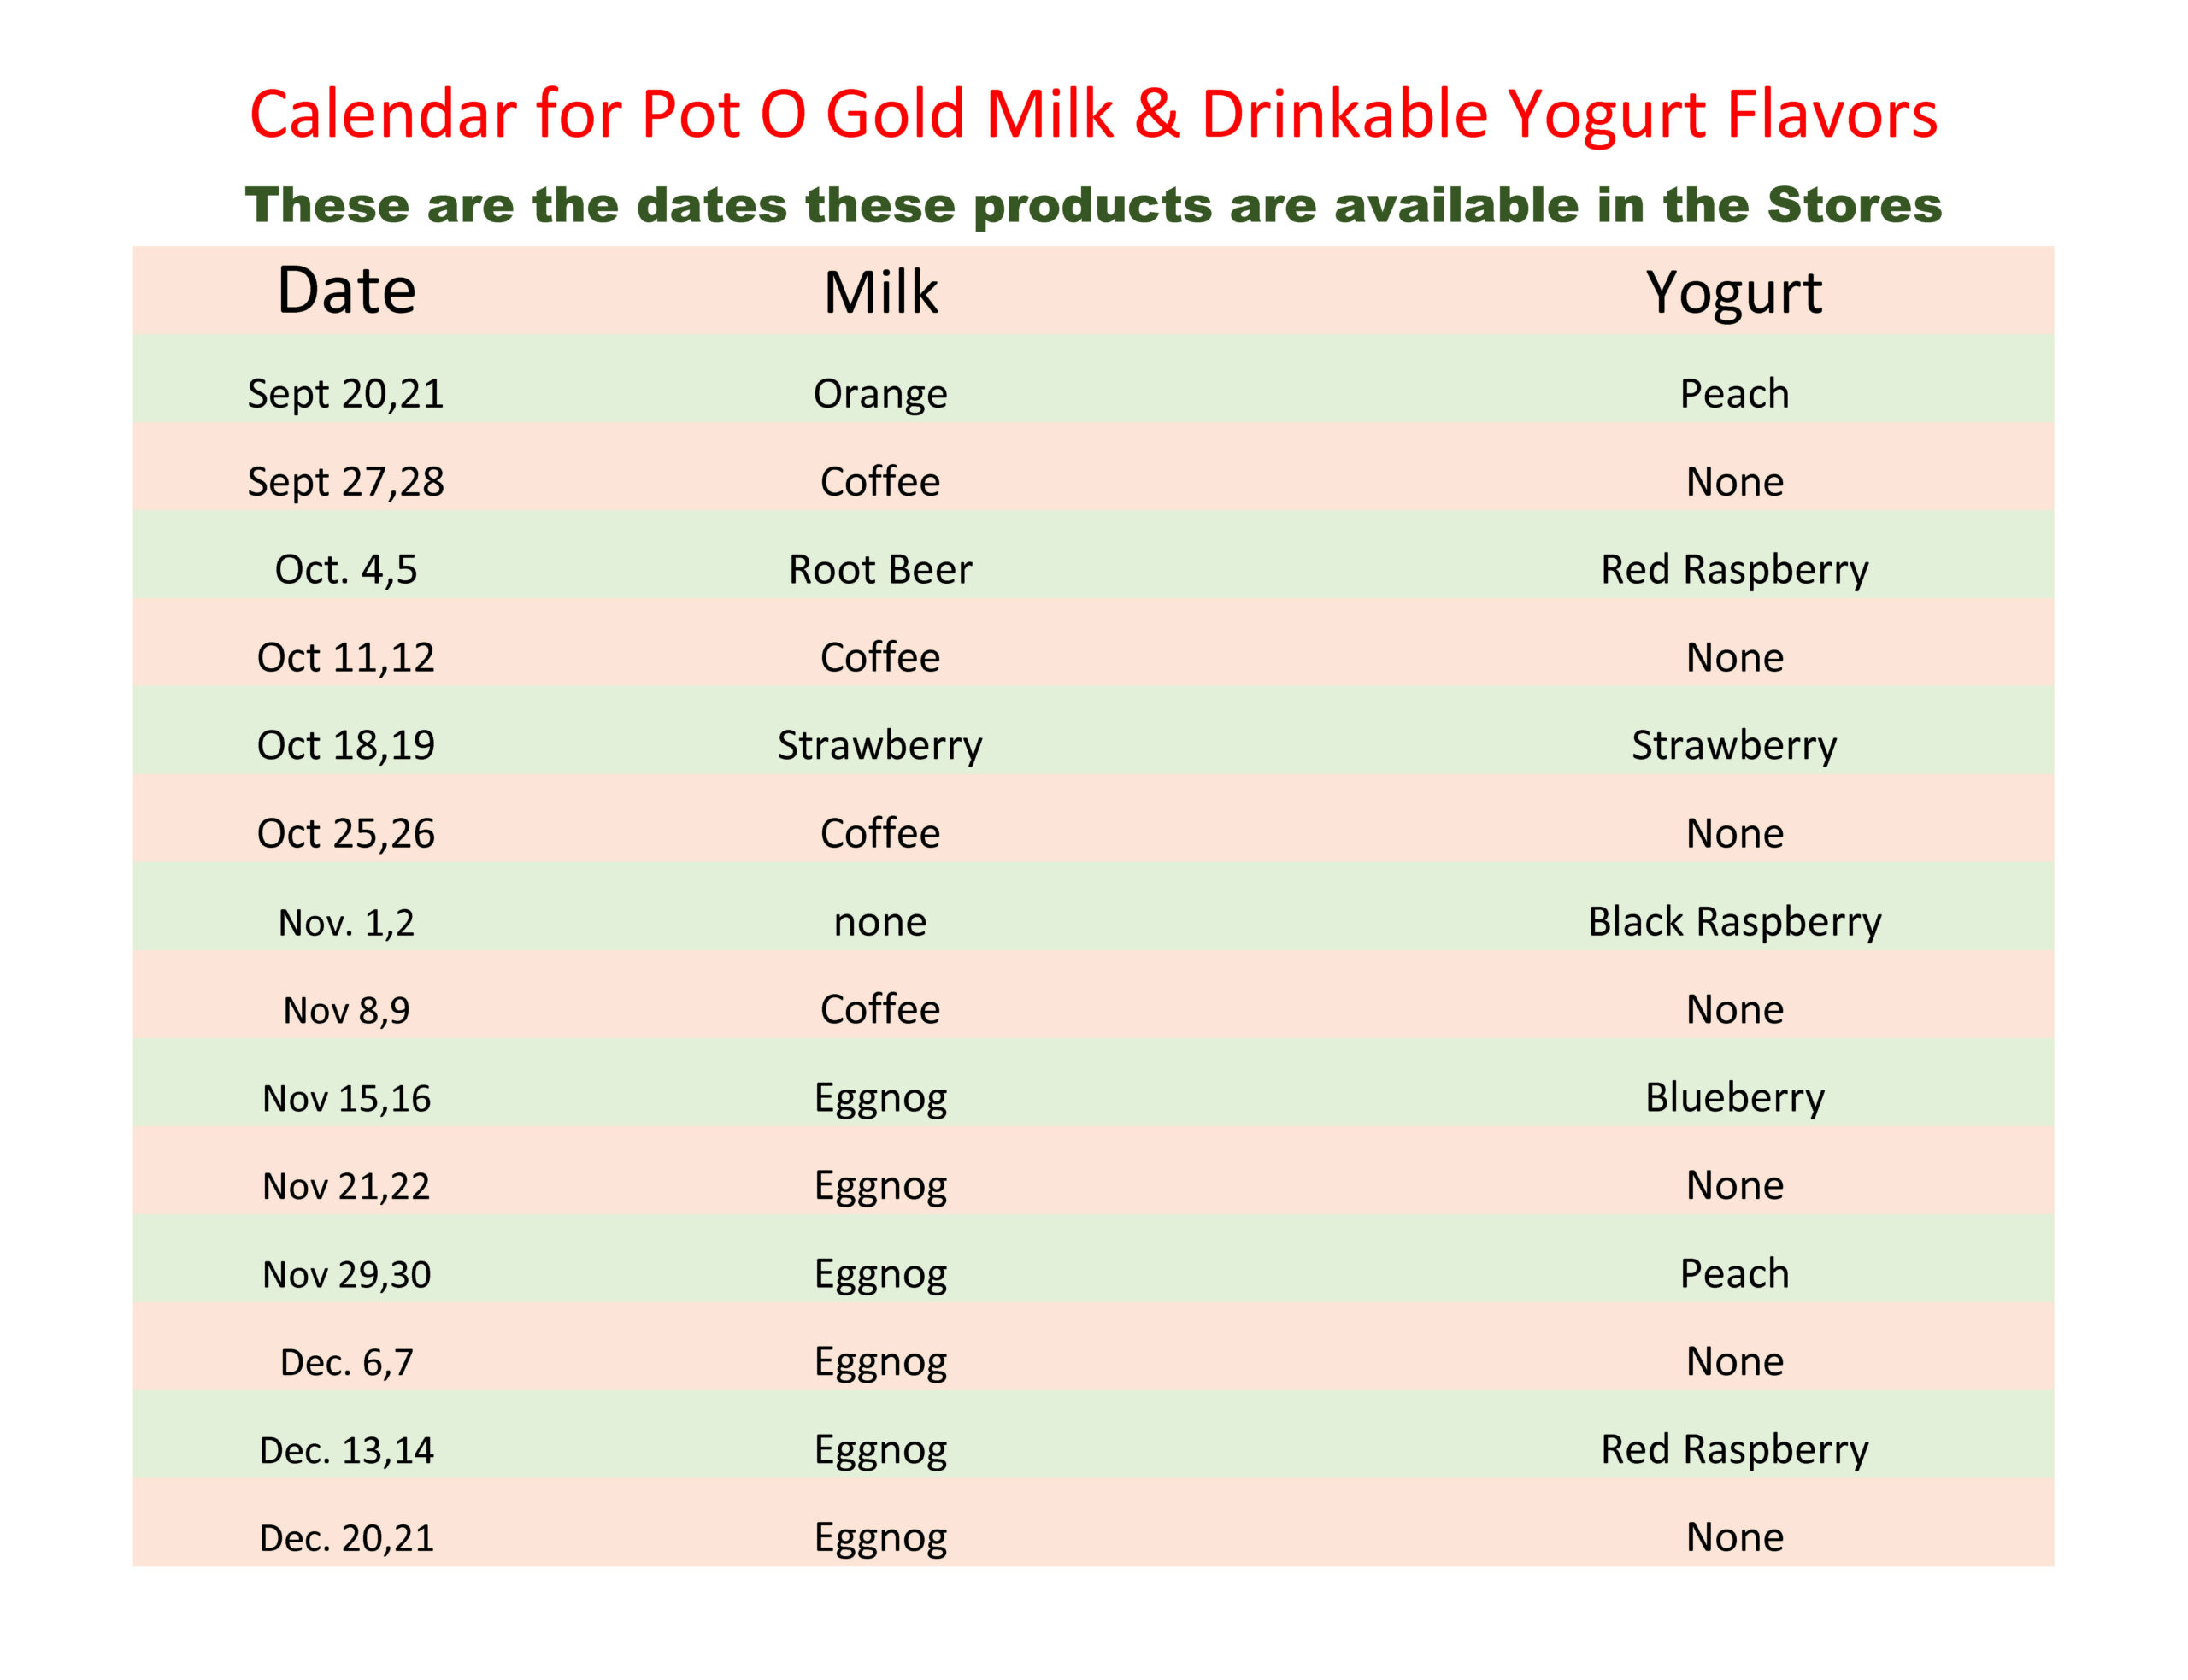Click the Dec. 13,14 date cell
2188x1680 pixels.
(346, 1450)
